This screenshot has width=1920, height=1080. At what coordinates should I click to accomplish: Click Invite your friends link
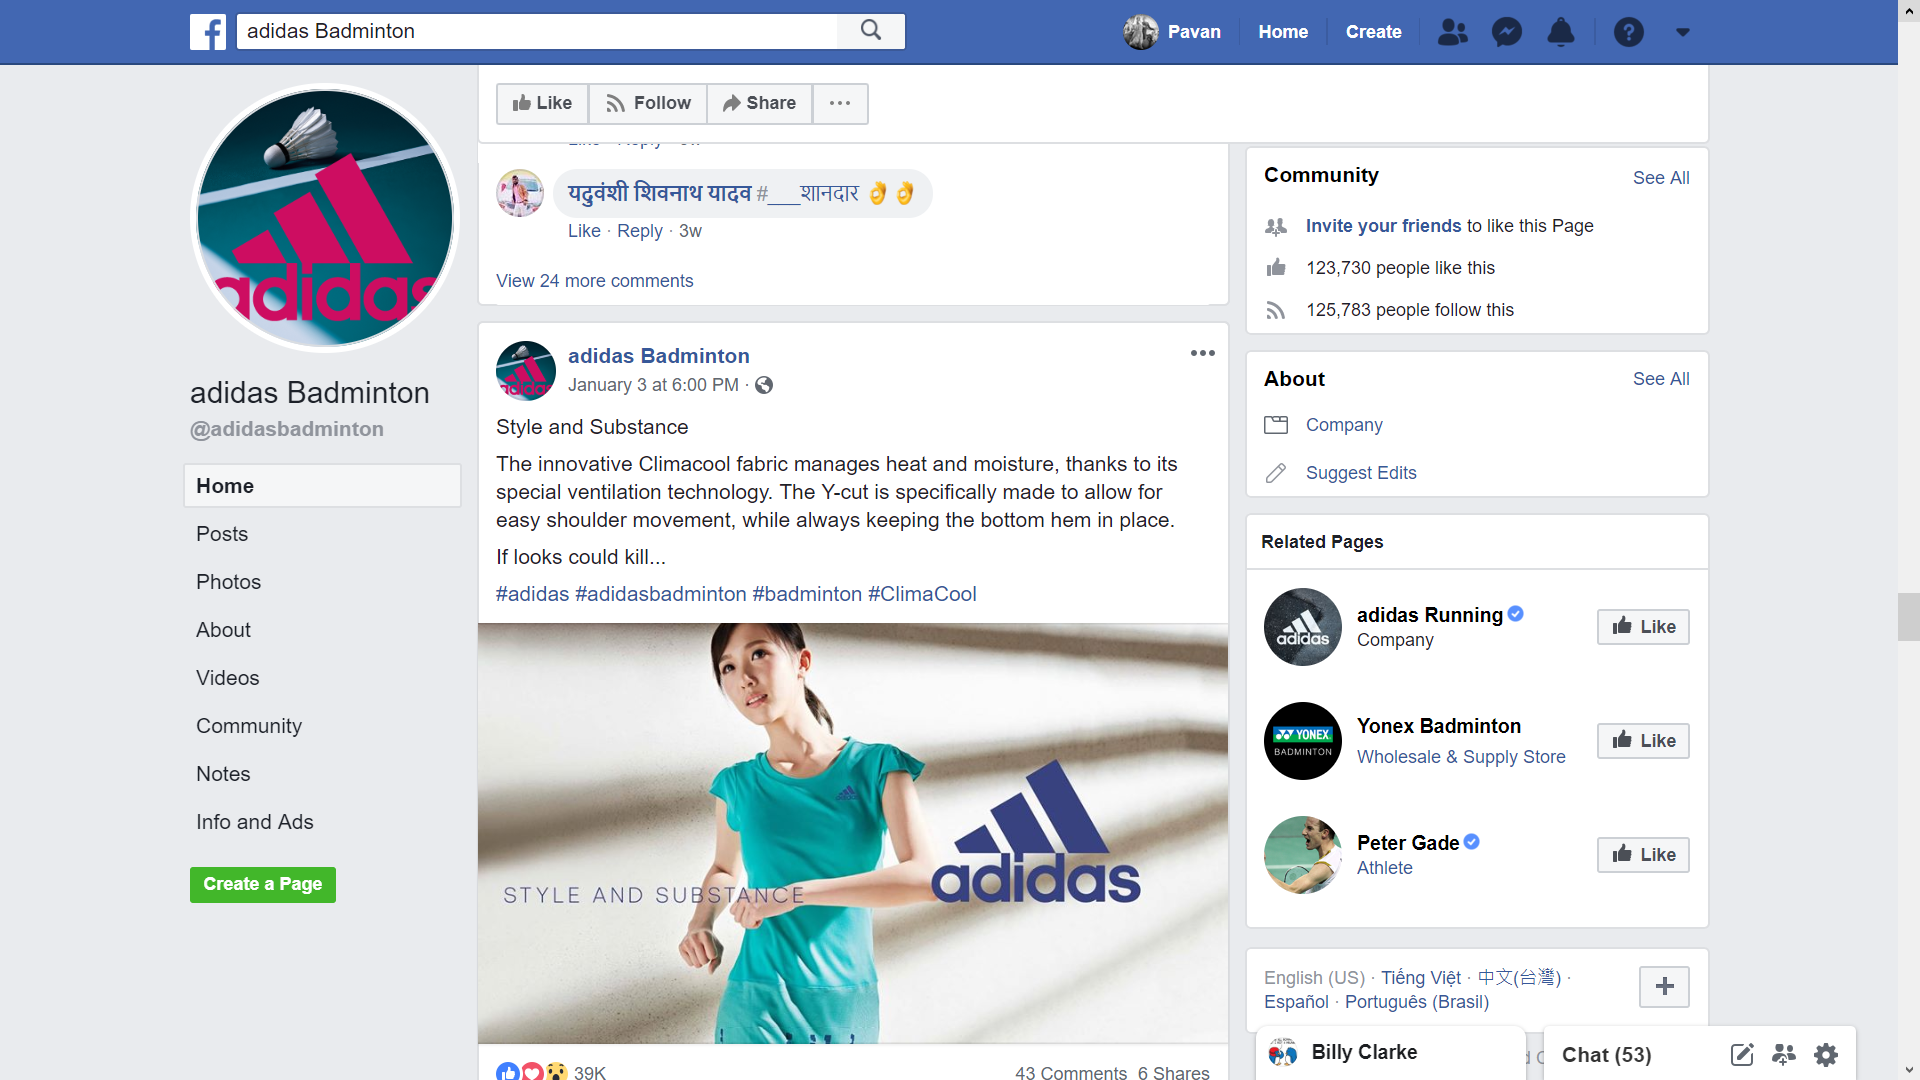point(1383,226)
